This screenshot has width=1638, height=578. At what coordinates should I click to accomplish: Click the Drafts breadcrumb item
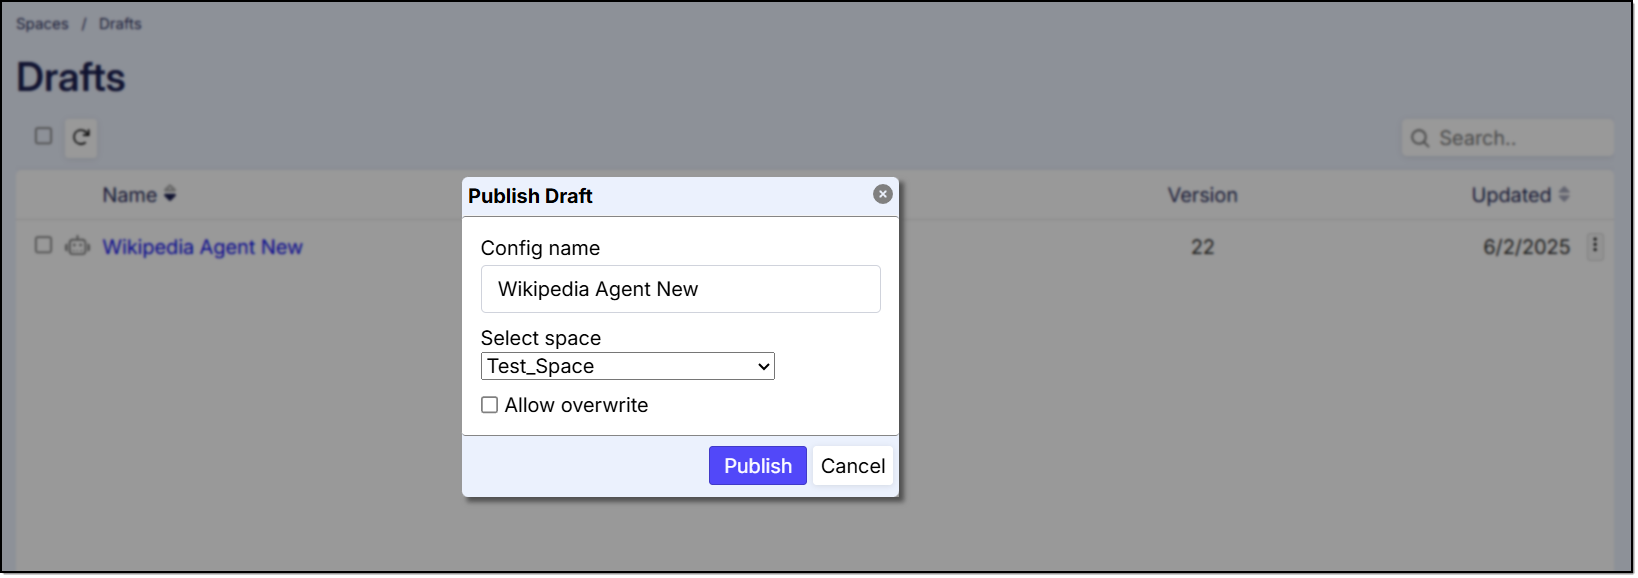[x=120, y=24]
